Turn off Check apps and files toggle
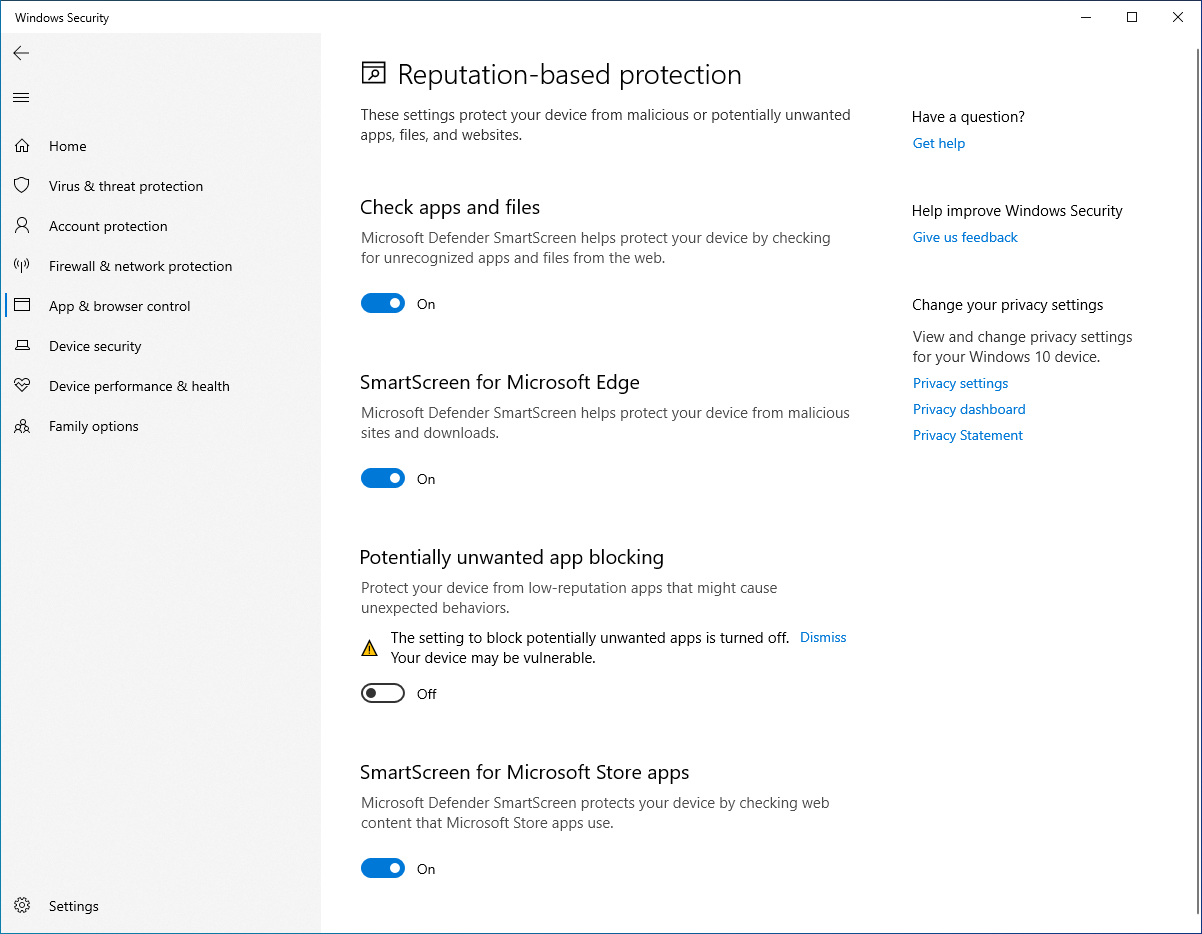Viewport: 1202px width, 934px height. point(383,304)
